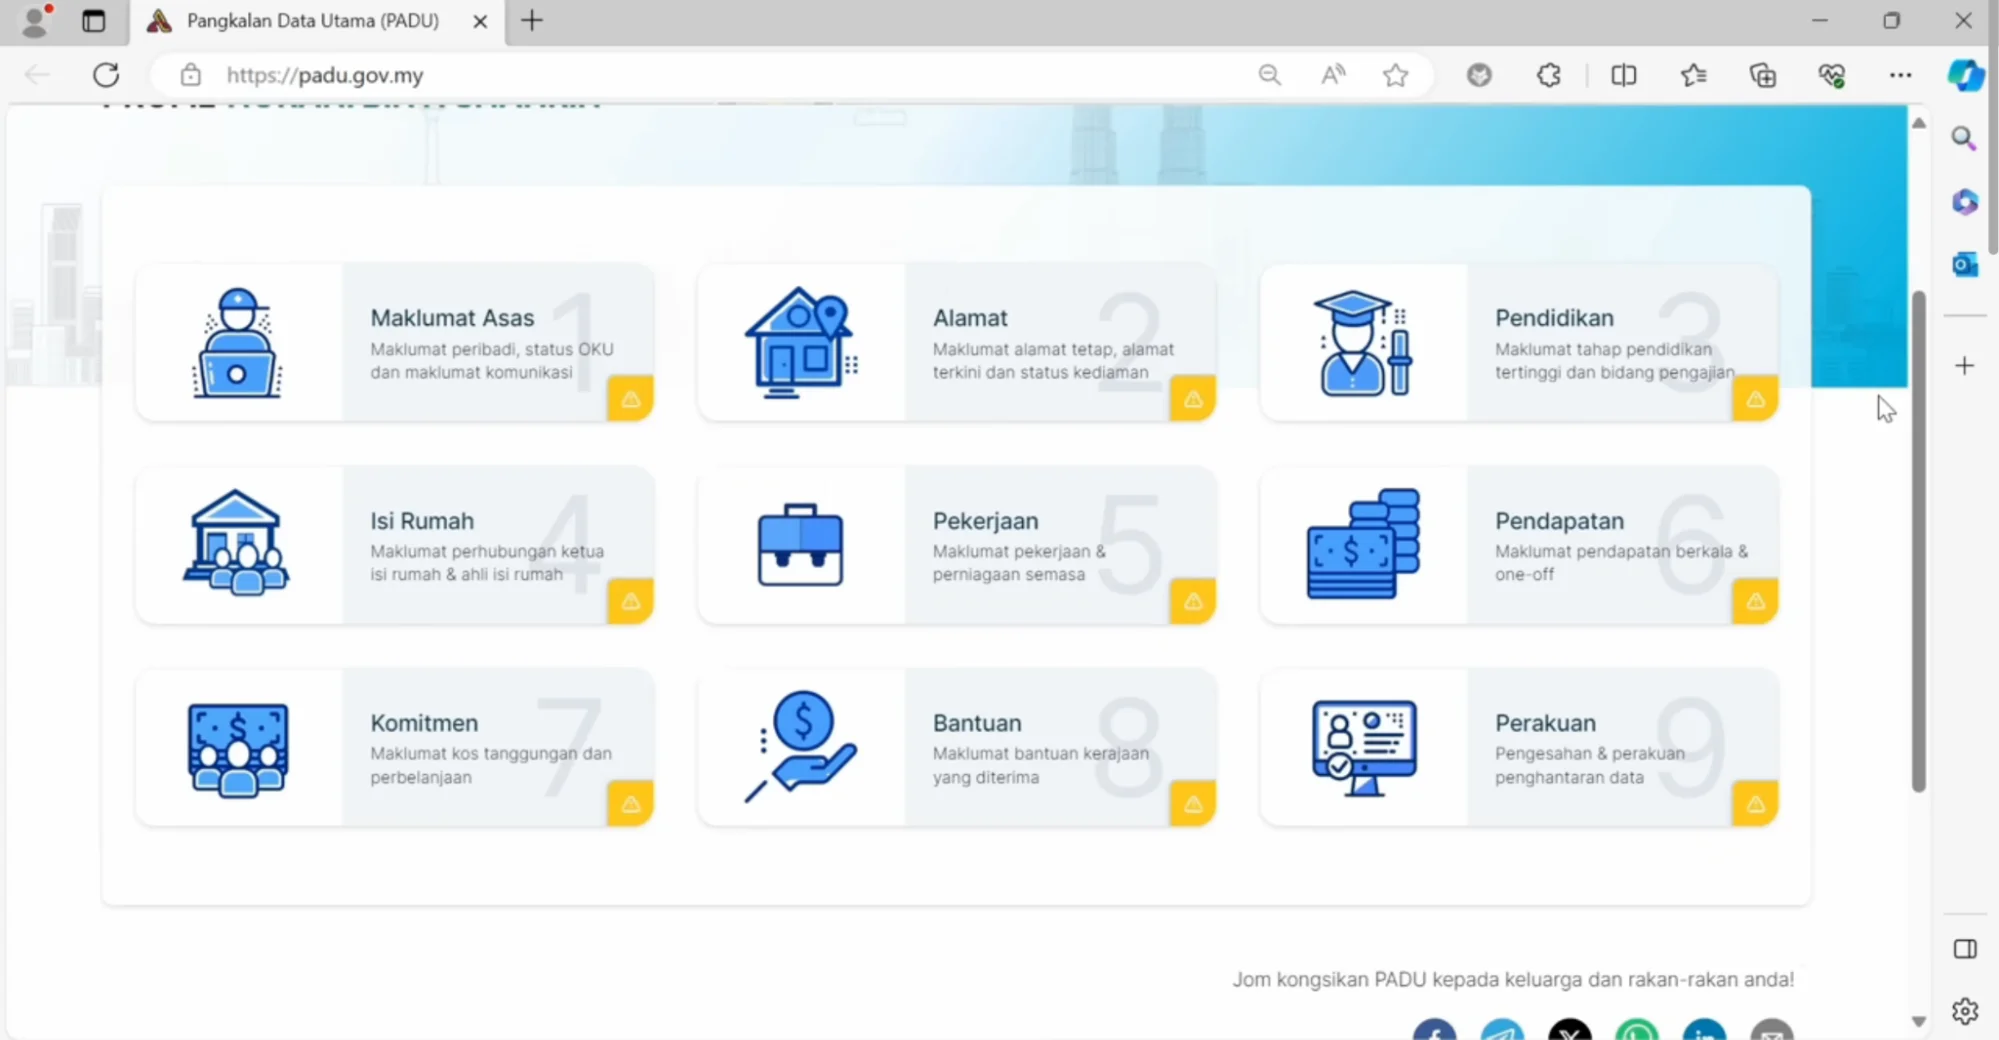Click warning badge on Pendapatan card
The width and height of the screenshot is (1999, 1040).
[1755, 601]
